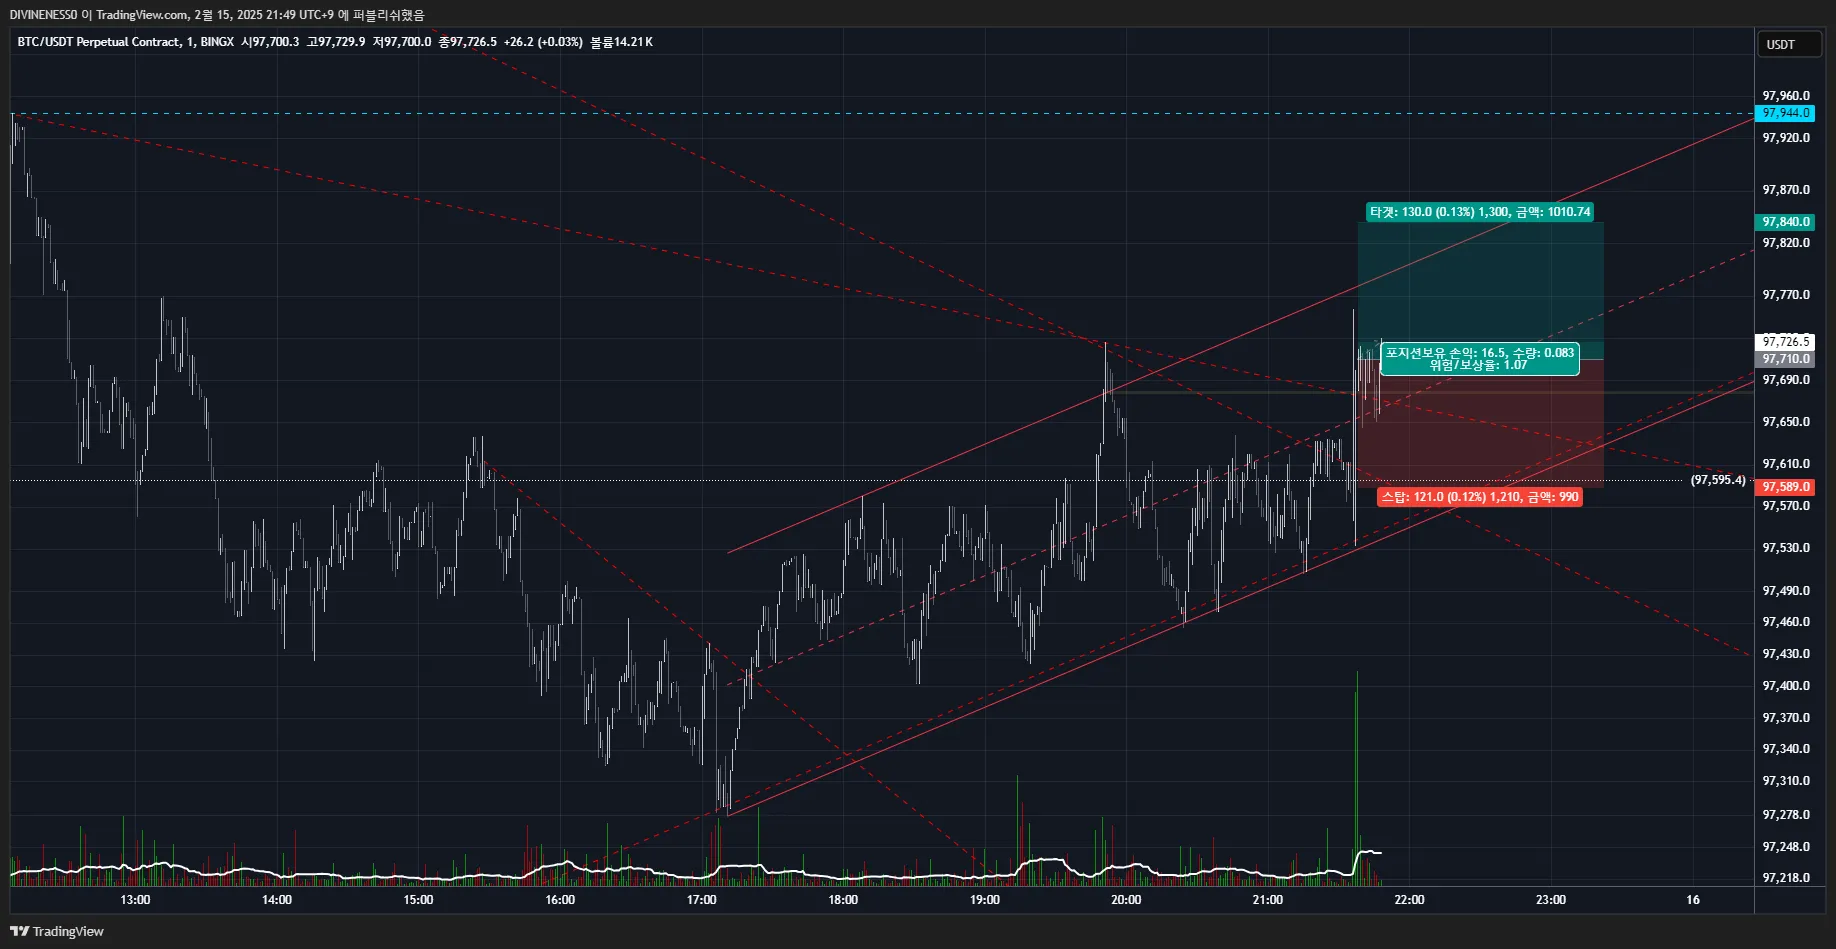Select the stop label 스탑: 121.0 (0.12%)
Image resolution: width=1836 pixels, height=949 pixels.
[x=1480, y=497]
